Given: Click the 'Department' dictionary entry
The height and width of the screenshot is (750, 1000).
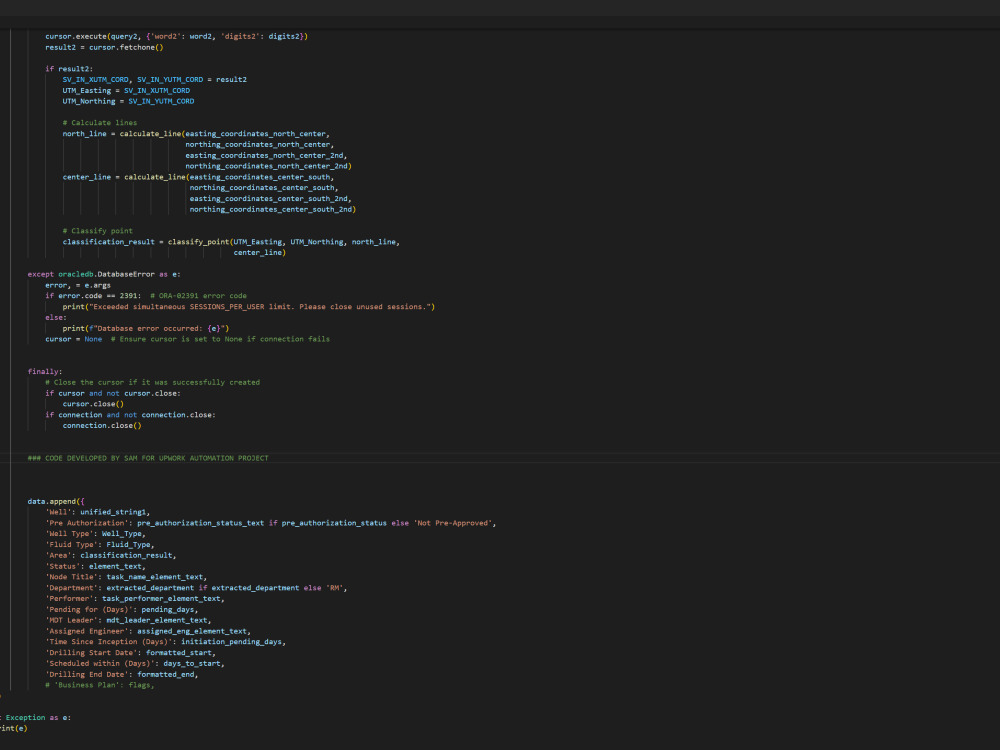Looking at the screenshot, I should tap(196, 588).
